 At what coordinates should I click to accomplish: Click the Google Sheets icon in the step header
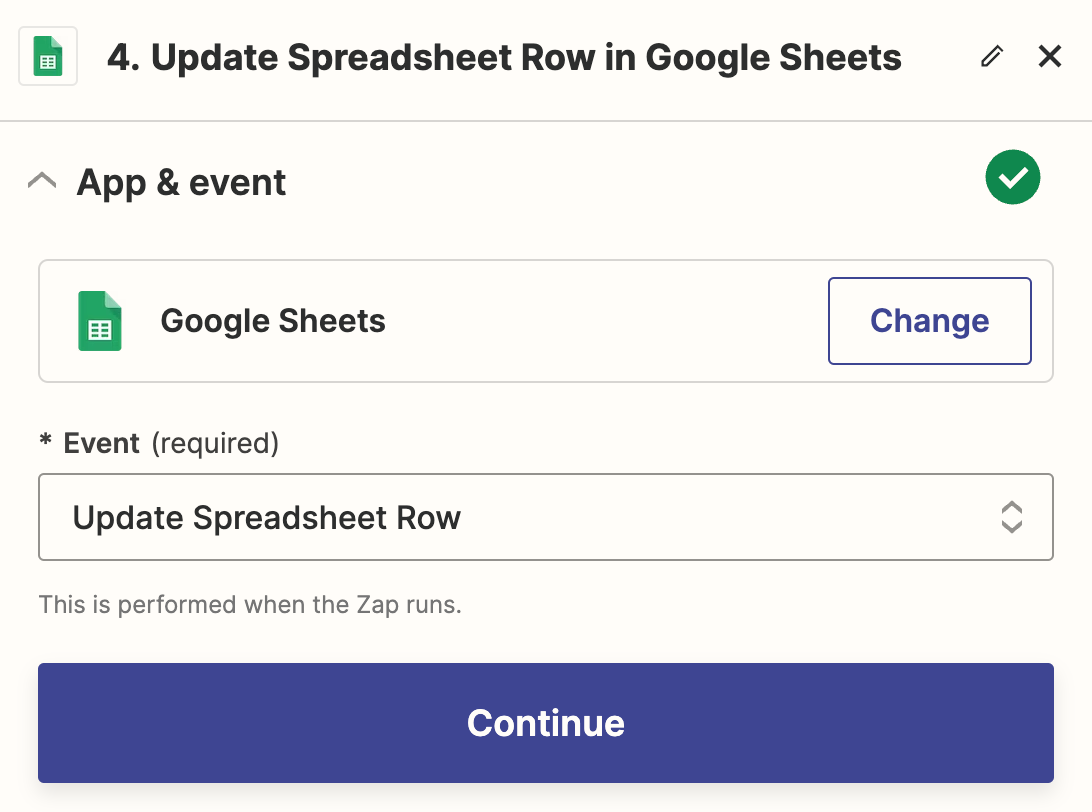coord(48,57)
